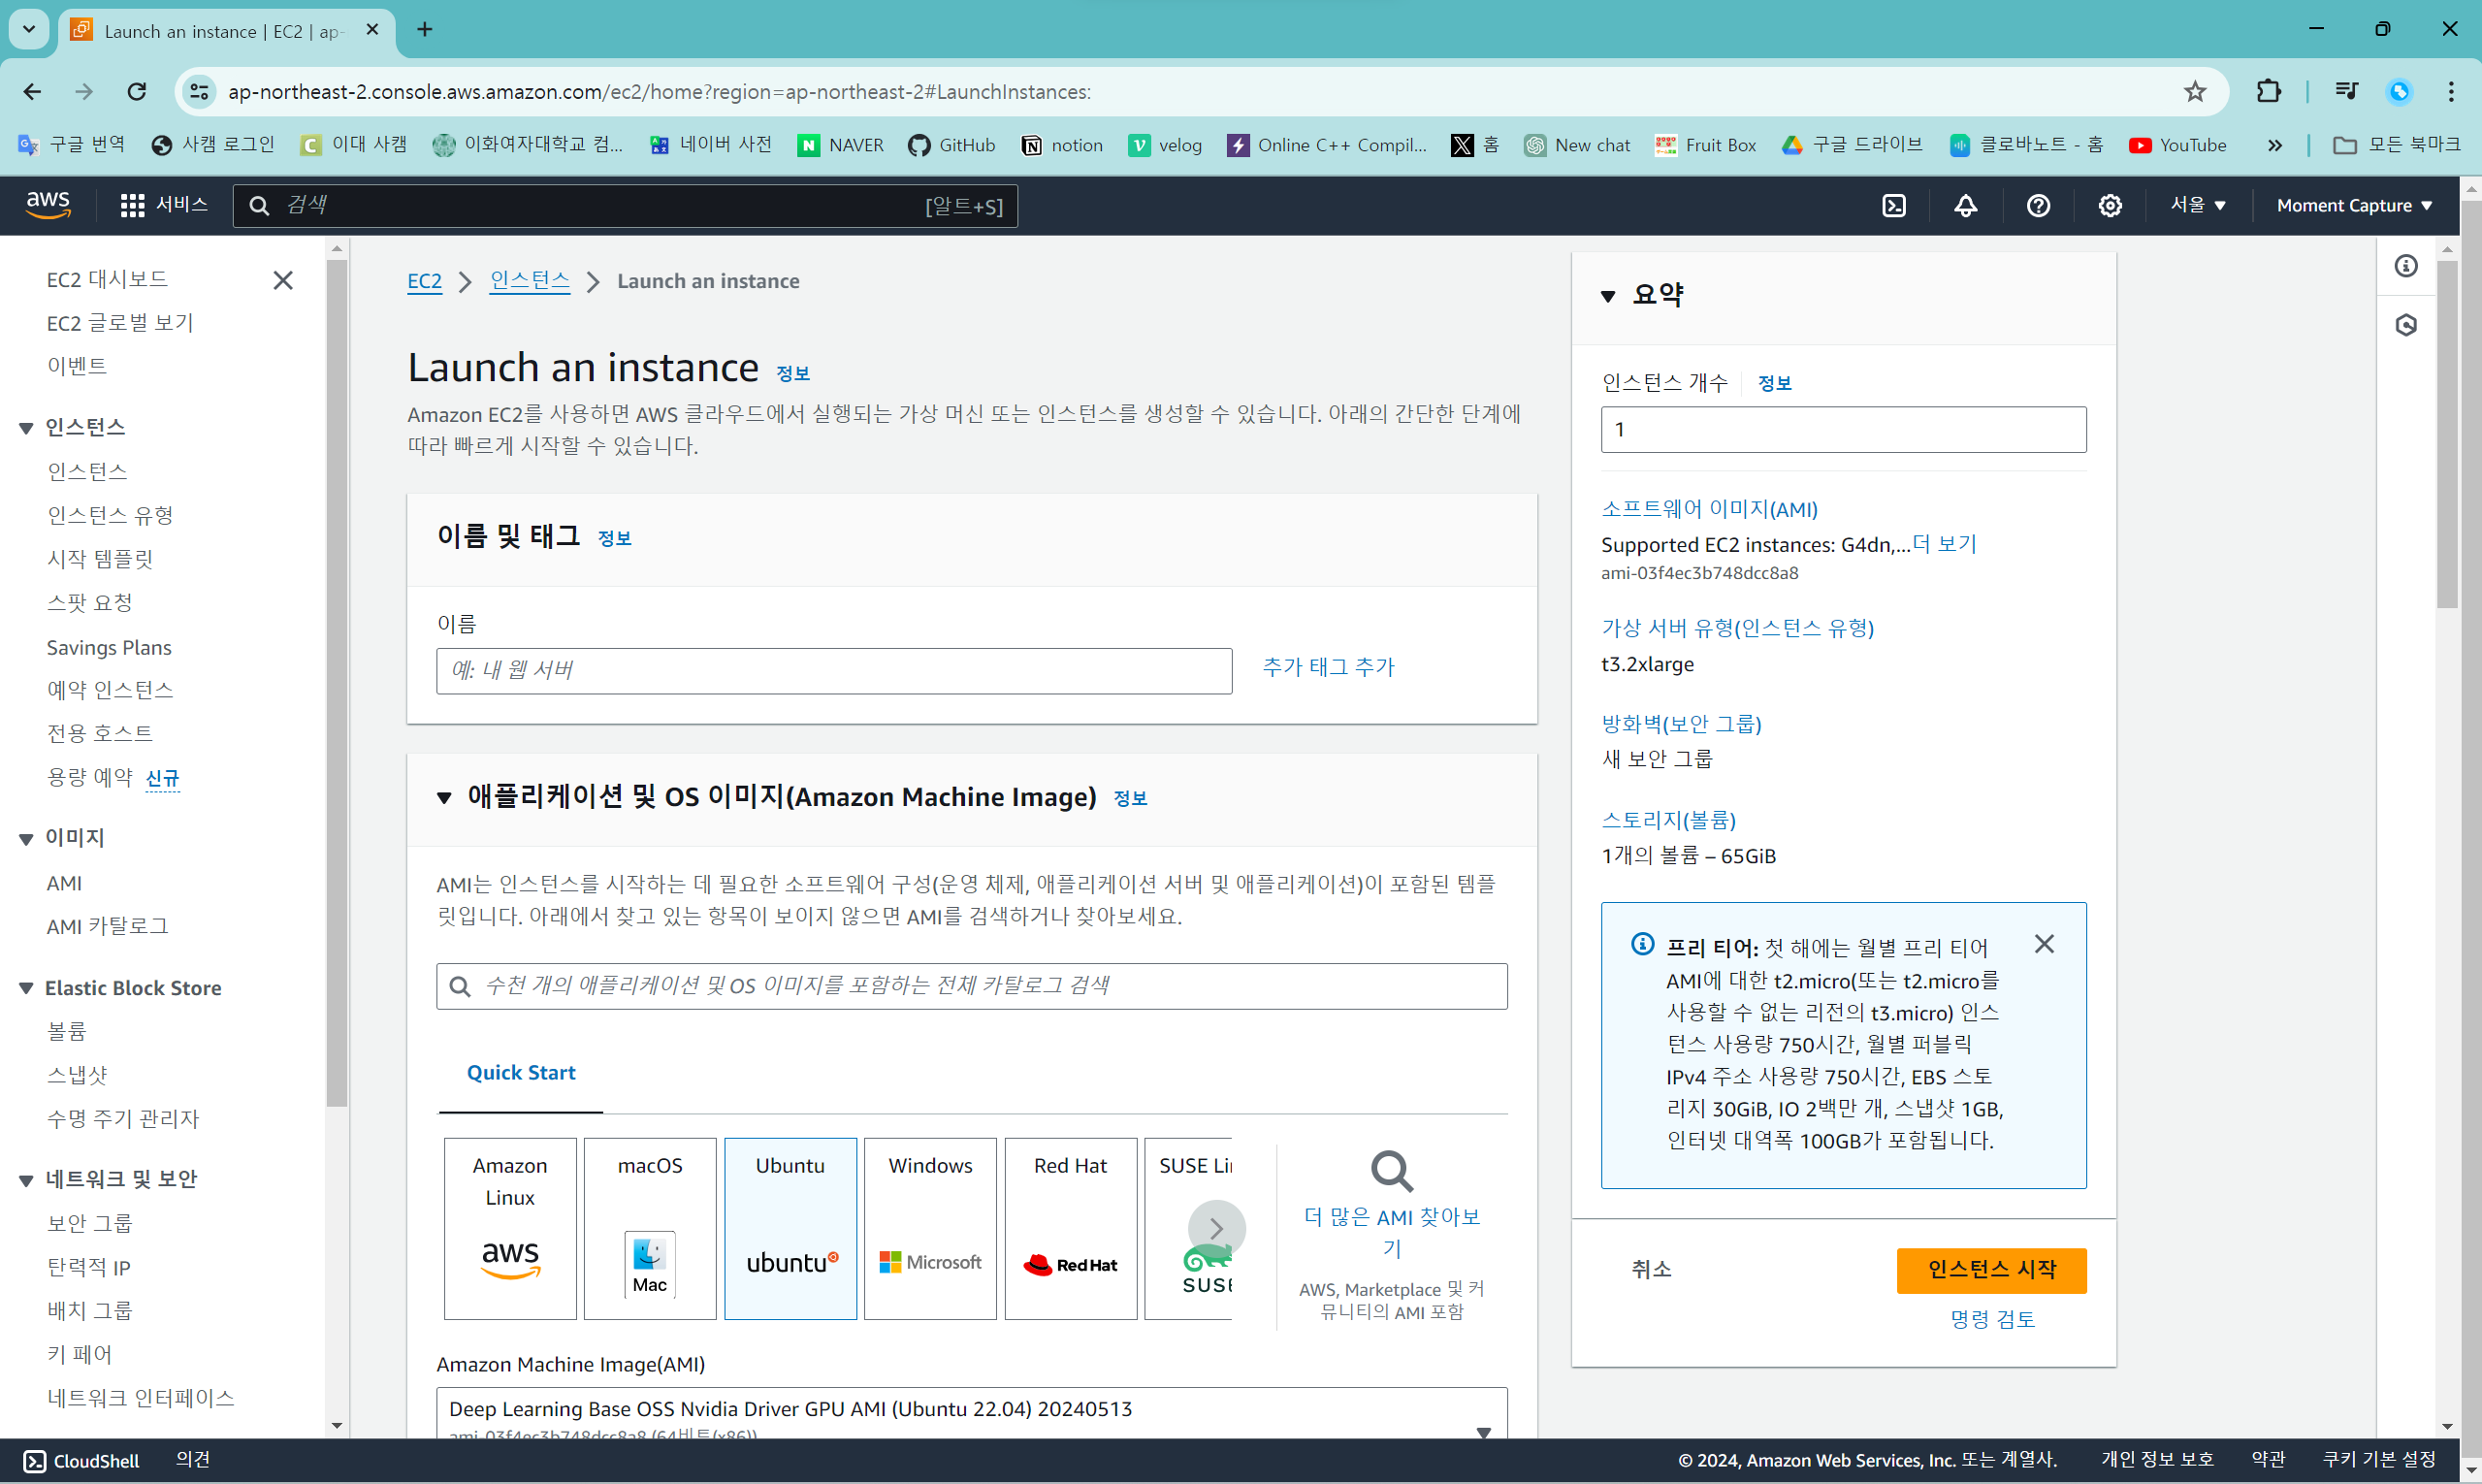Close the EC2 sidebar navigation panel
Screen dimensions: 2482x1484
tap(283, 280)
